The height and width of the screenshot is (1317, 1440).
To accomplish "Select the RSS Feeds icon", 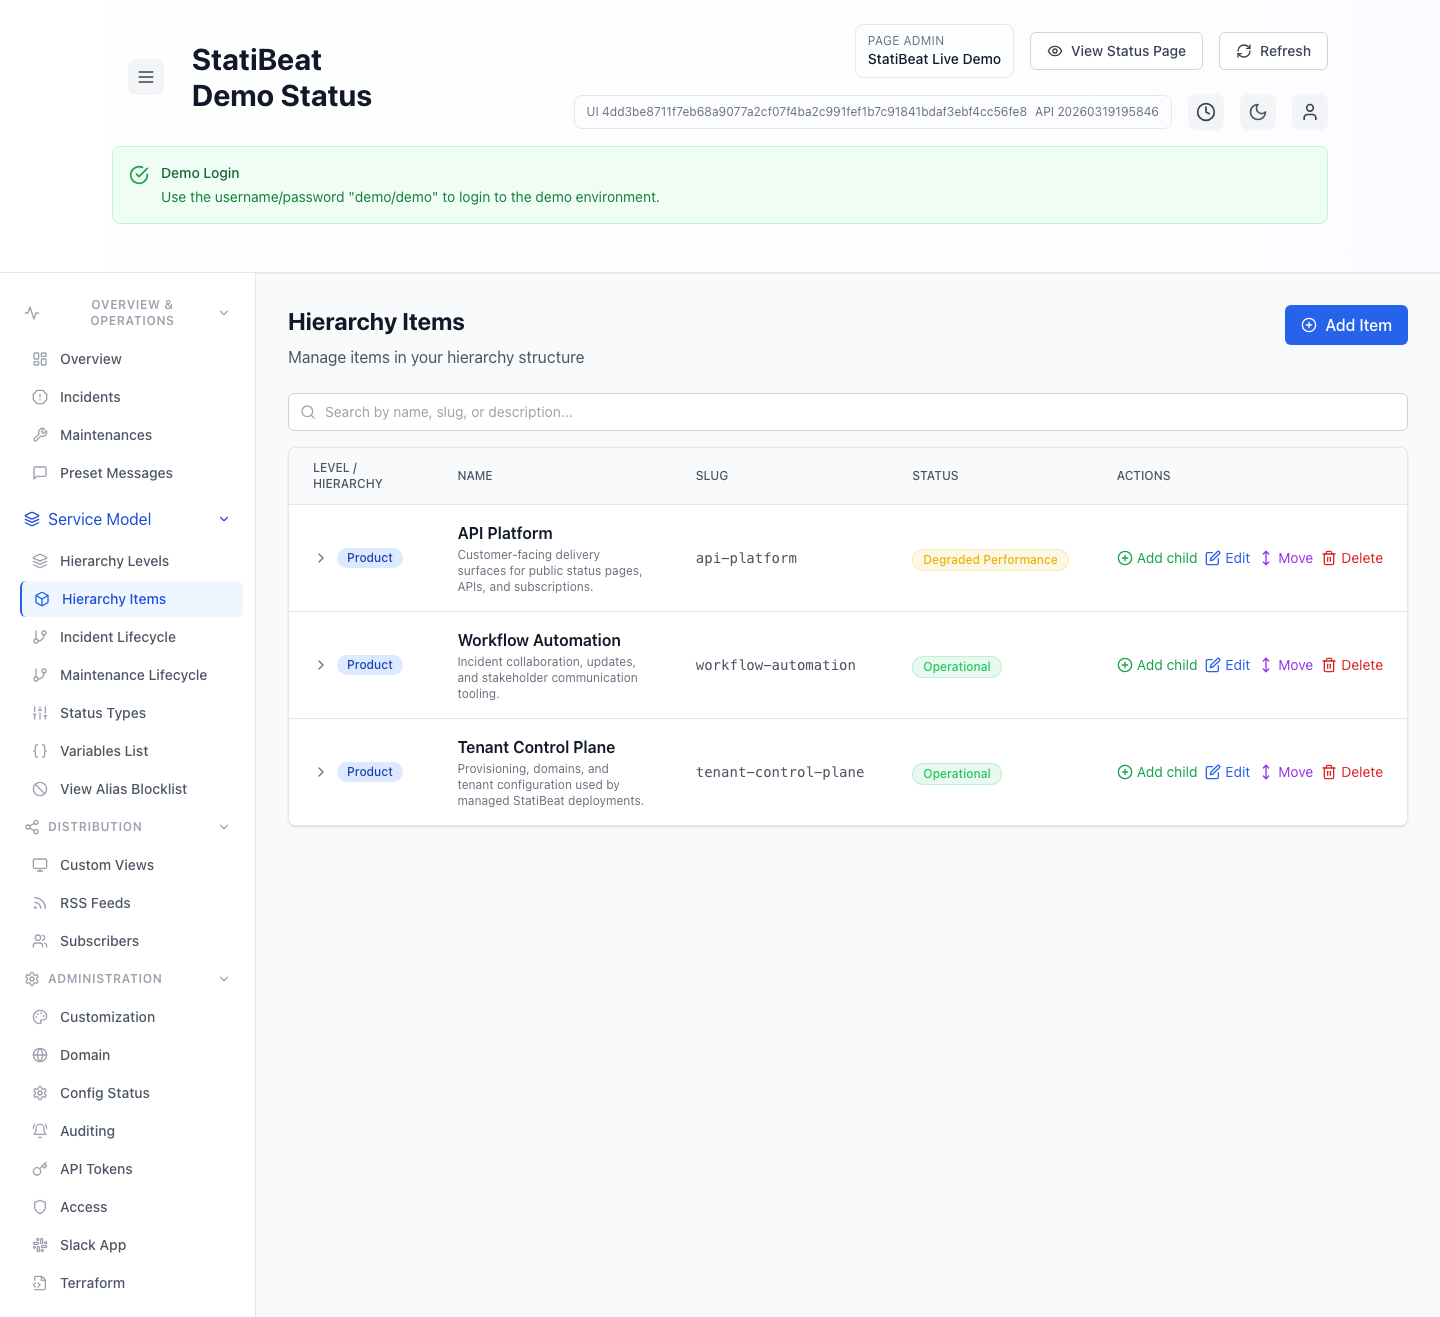I will [x=40, y=903].
